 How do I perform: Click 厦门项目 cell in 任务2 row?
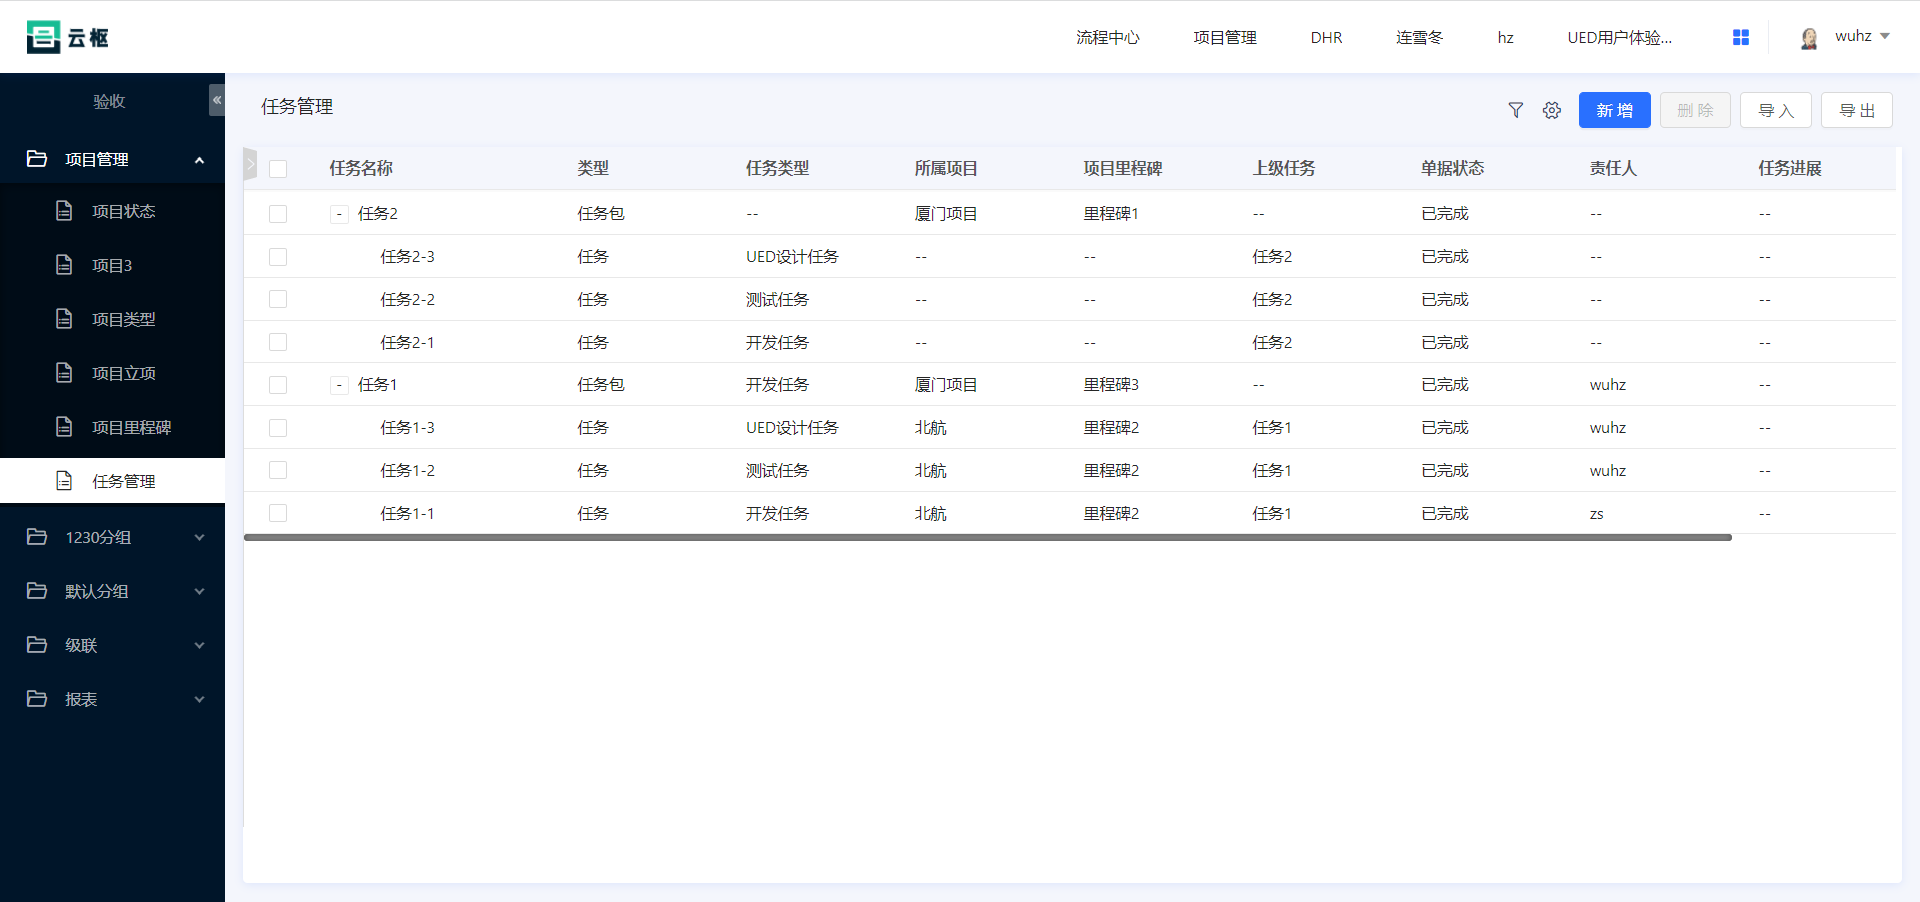[x=946, y=213]
